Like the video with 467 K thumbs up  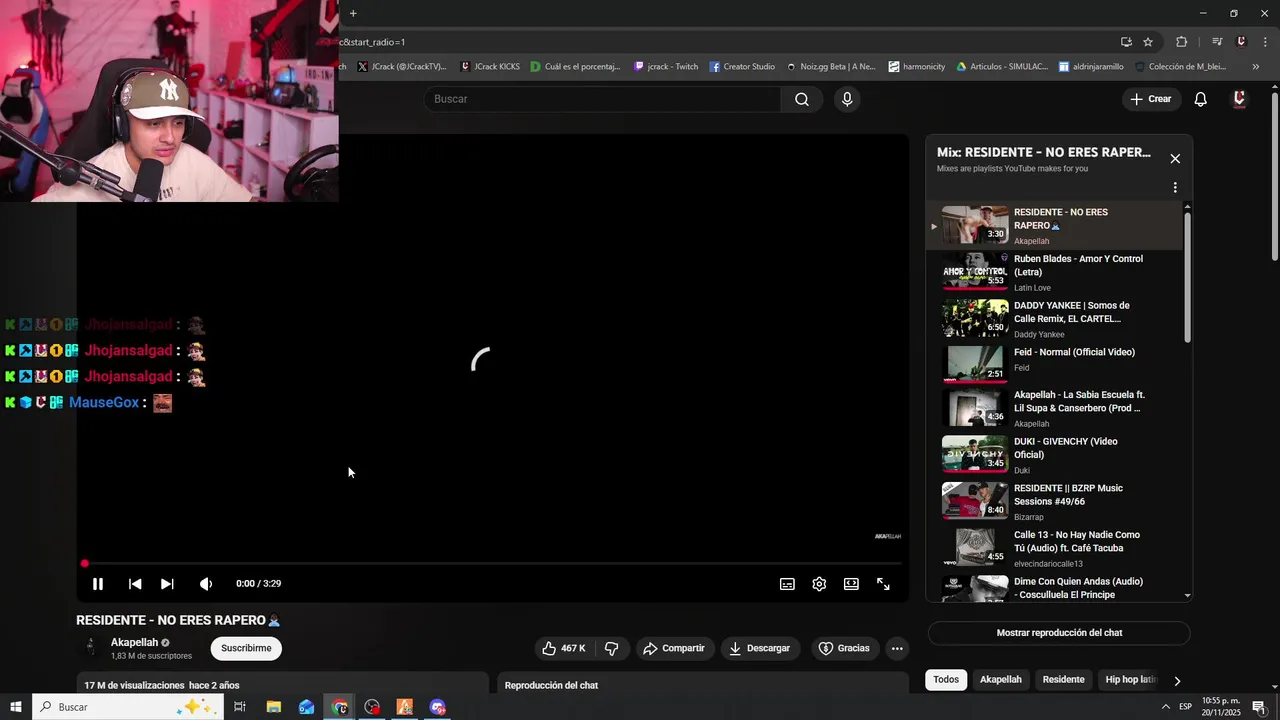(x=564, y=648)
